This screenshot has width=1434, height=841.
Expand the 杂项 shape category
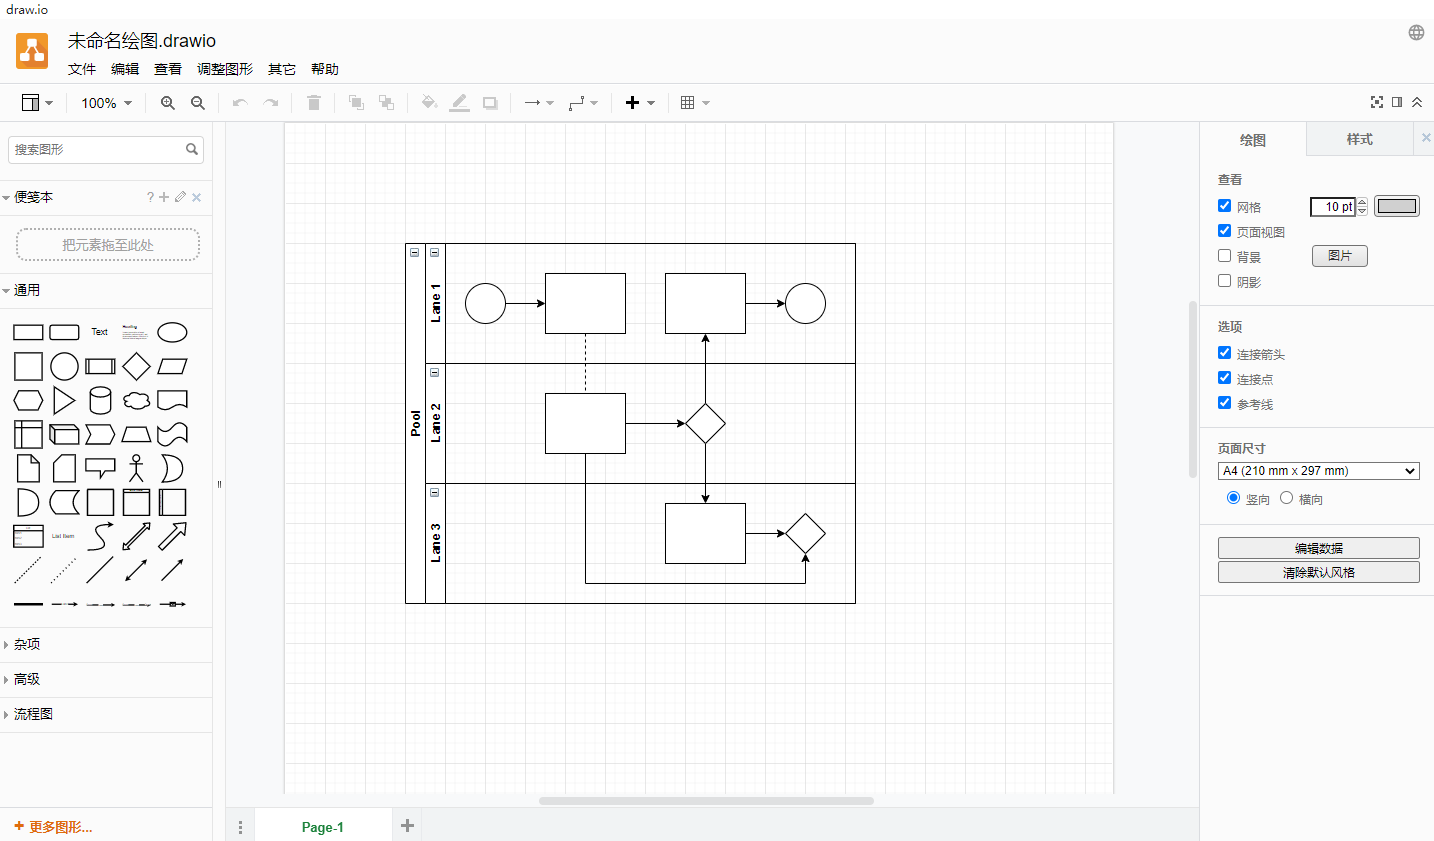click(x=106, y=645)
